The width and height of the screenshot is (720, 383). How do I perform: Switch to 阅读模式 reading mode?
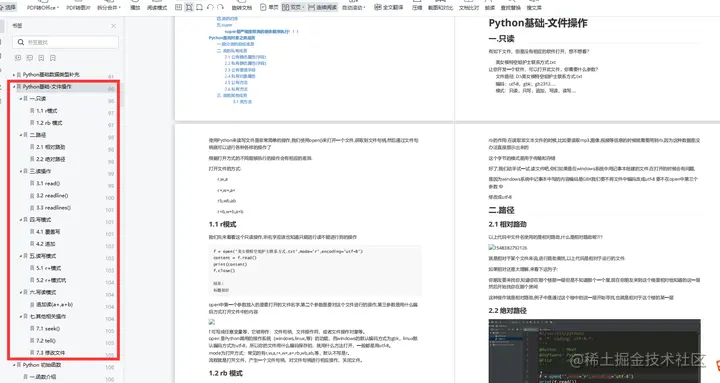pos(157,7)
